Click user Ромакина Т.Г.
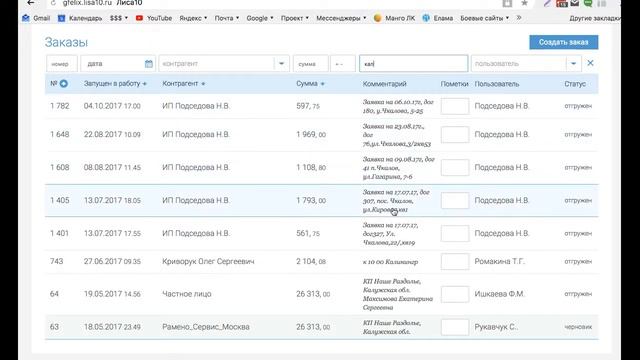Image resolution: width=640 pixels, height=360 pixels. 499,262
